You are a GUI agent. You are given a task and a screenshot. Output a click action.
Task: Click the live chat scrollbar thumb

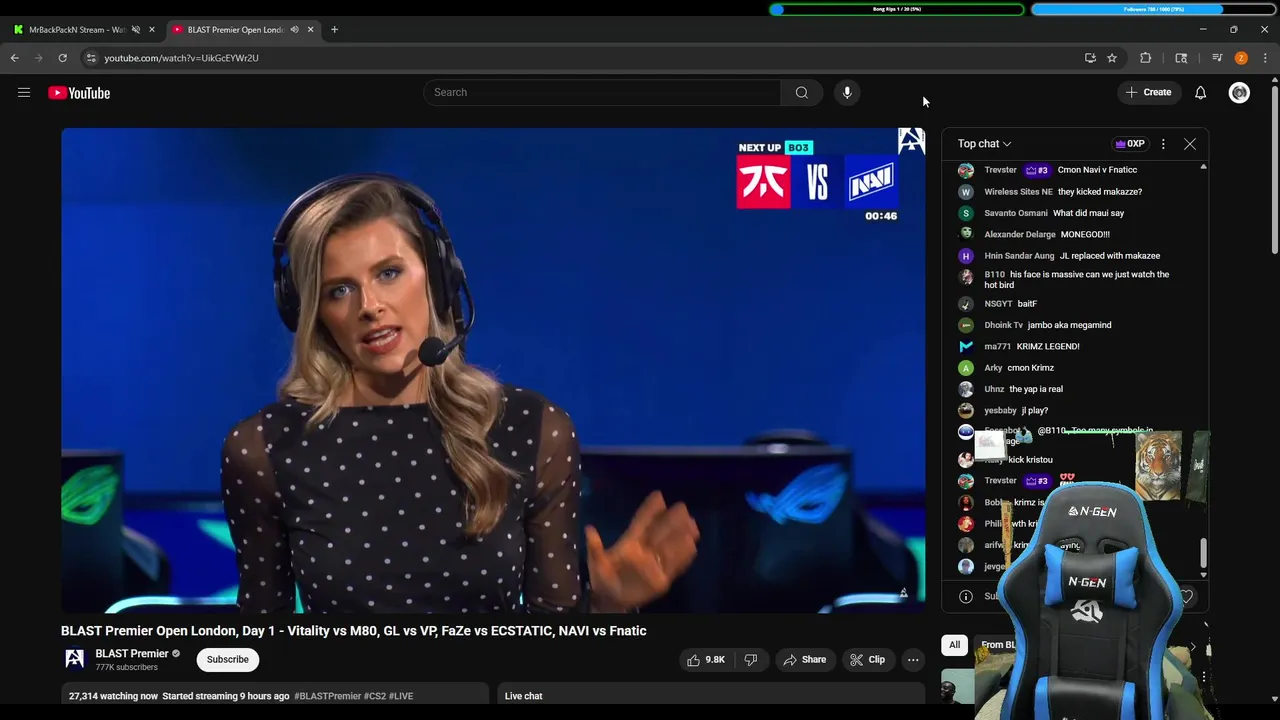point(1203,552)
